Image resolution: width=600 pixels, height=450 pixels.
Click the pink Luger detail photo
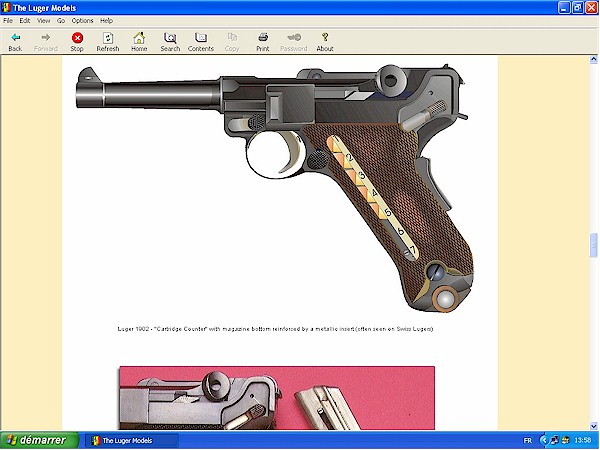[x=277, y=398]
